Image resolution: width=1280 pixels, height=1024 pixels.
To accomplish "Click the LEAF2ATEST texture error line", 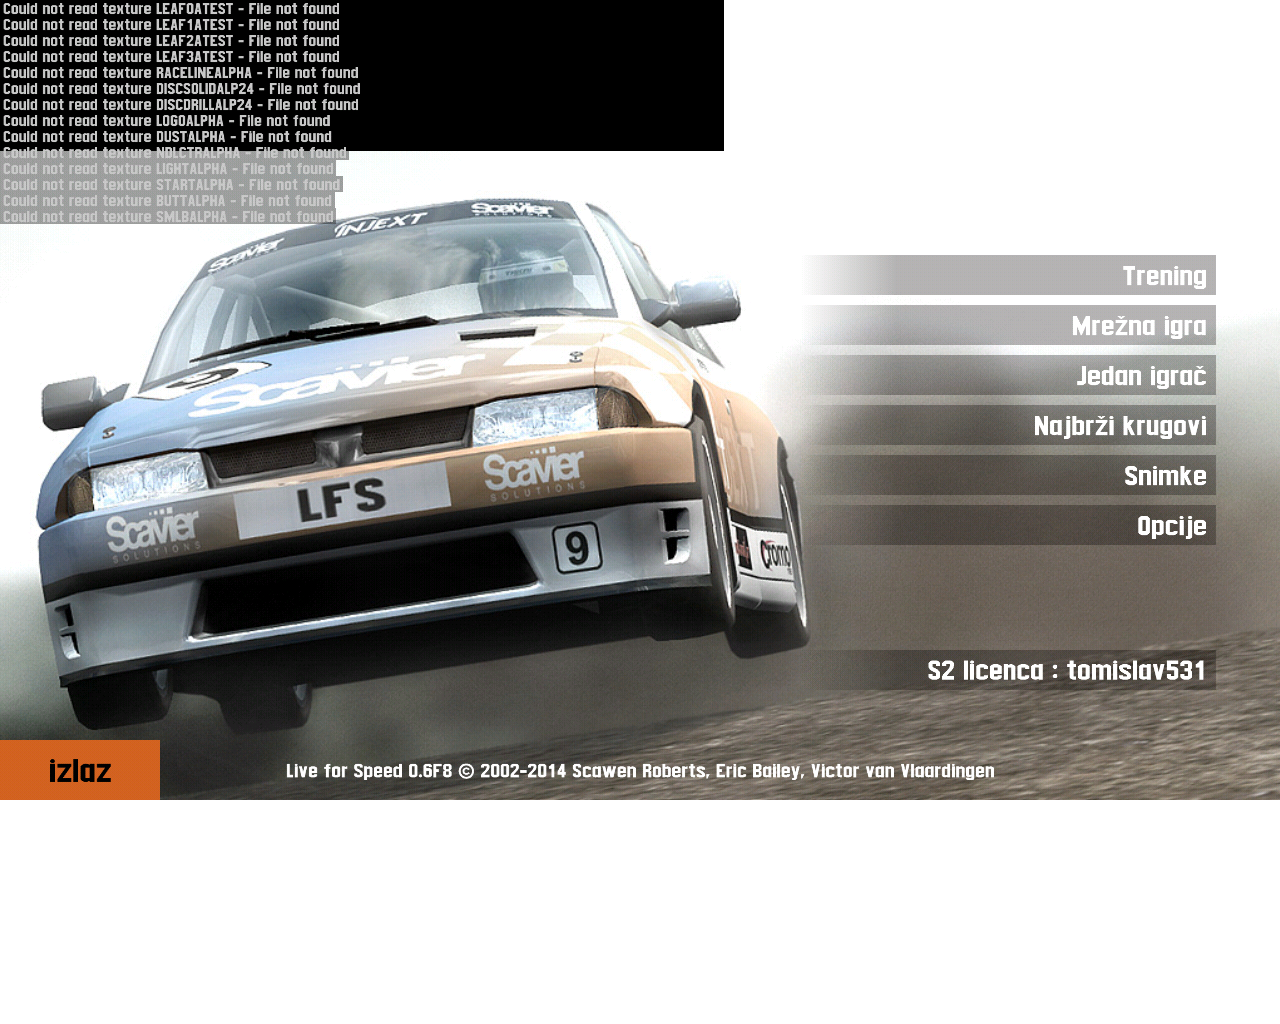I will pos(171,40).
